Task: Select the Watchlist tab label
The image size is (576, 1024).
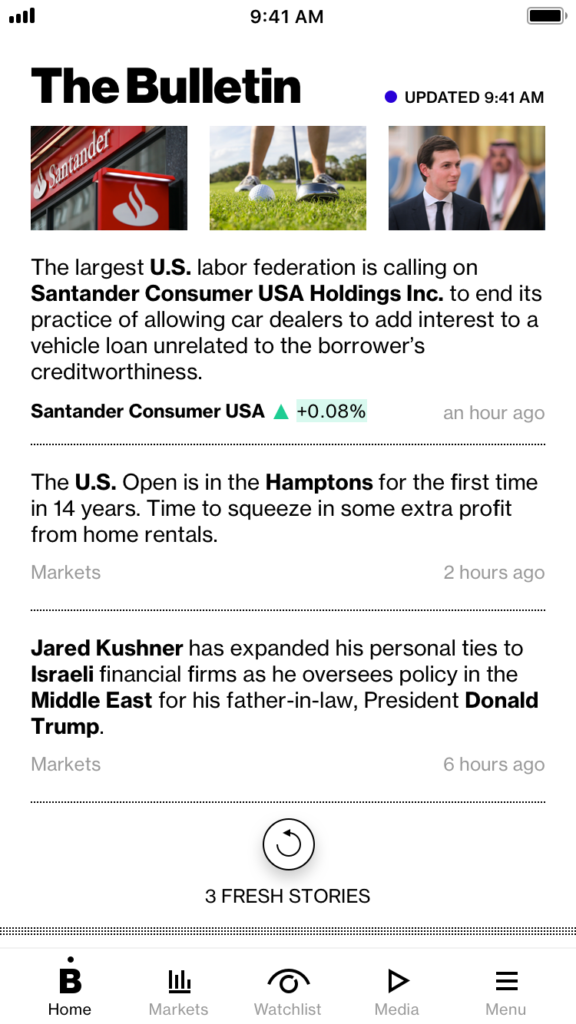Action: coord(288,1009)
